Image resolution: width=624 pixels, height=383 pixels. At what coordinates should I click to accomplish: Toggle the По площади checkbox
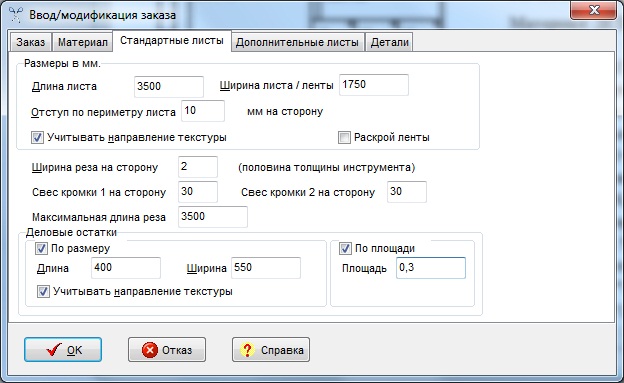coord(345,248)
